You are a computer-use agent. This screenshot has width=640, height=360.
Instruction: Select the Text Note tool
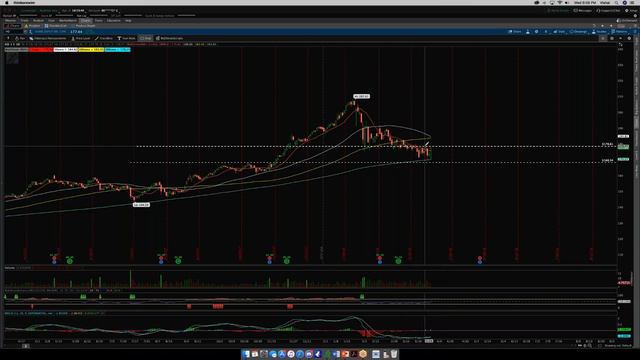click(127, 38)
